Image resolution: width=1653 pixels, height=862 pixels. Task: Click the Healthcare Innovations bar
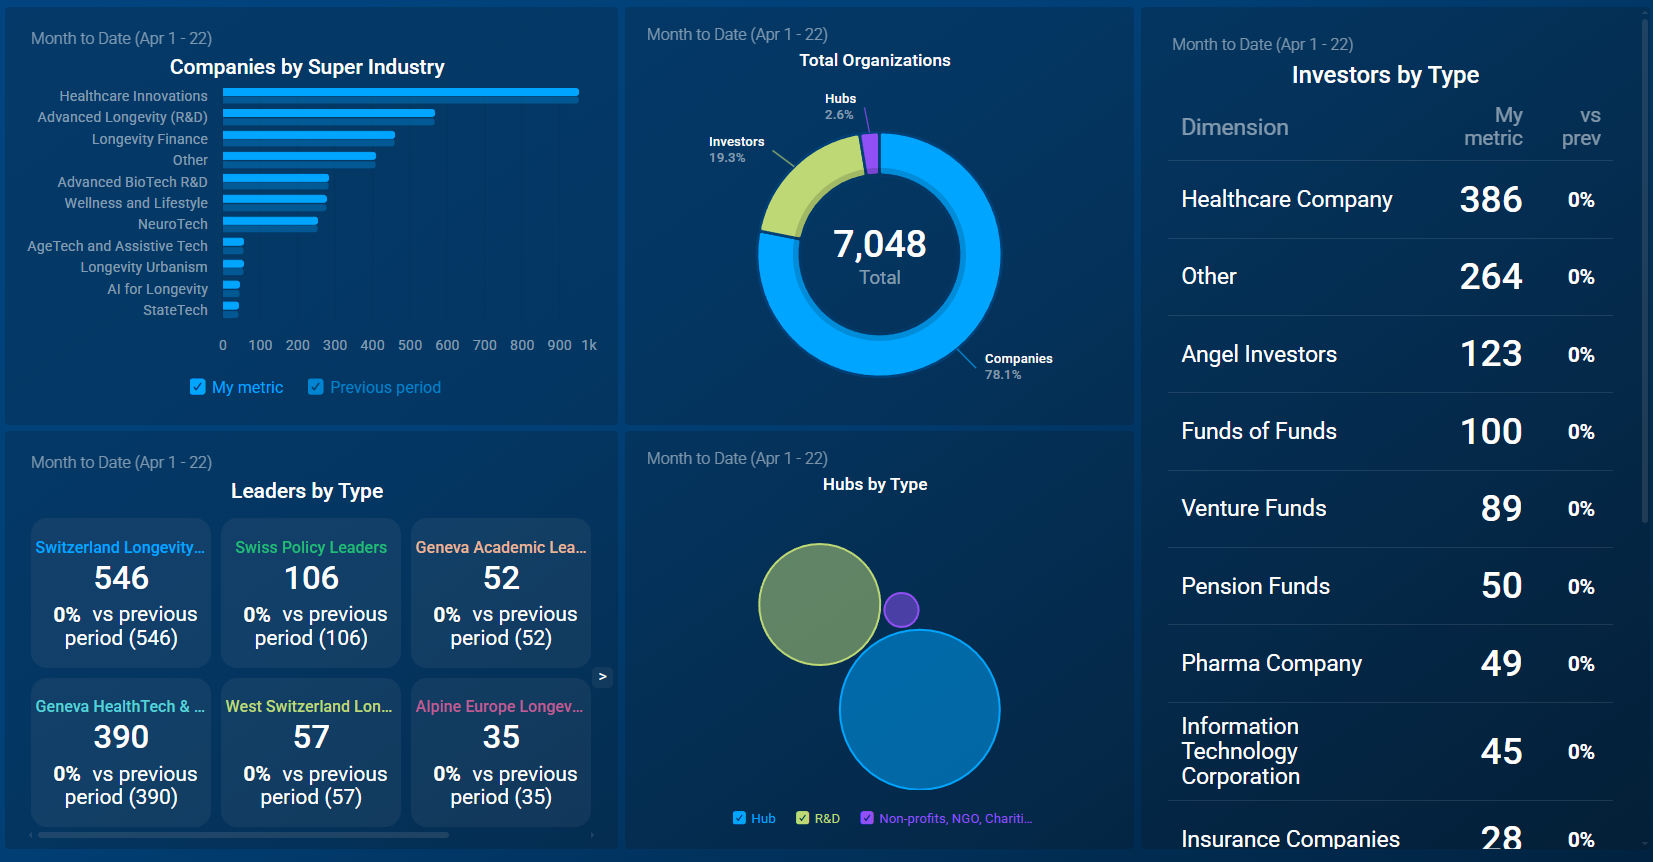400,93
